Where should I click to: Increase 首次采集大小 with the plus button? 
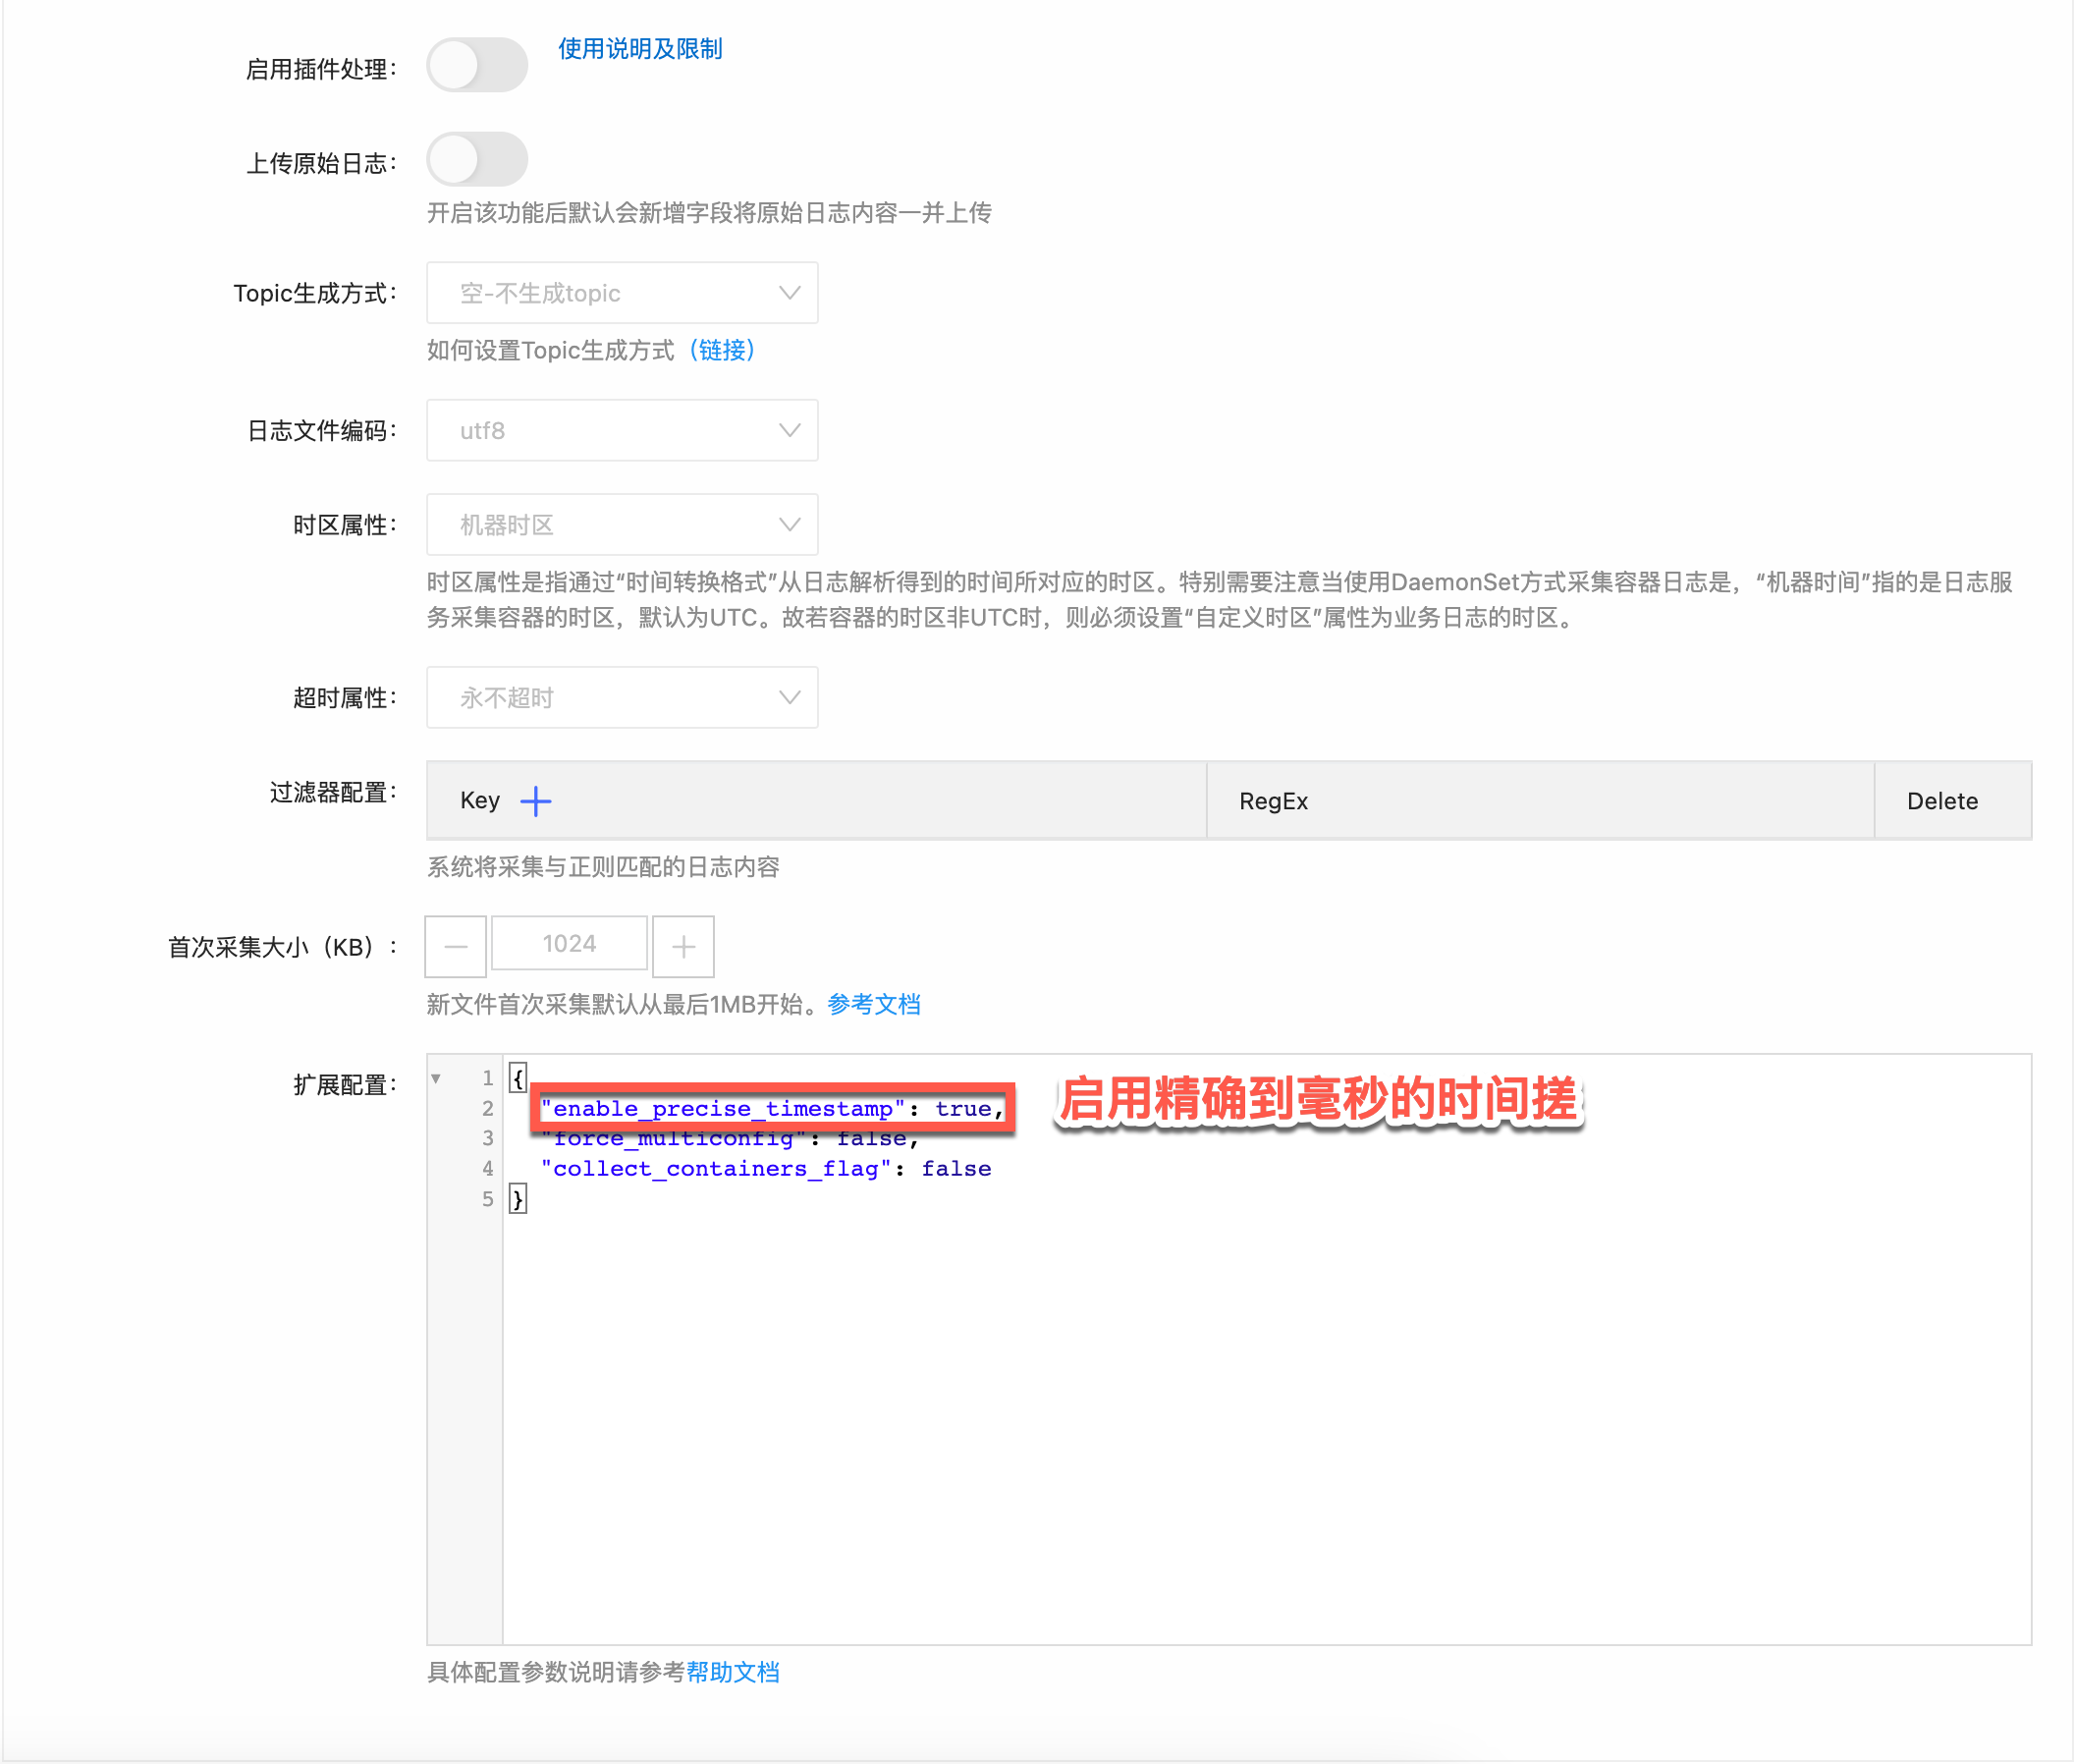[684, 946]
